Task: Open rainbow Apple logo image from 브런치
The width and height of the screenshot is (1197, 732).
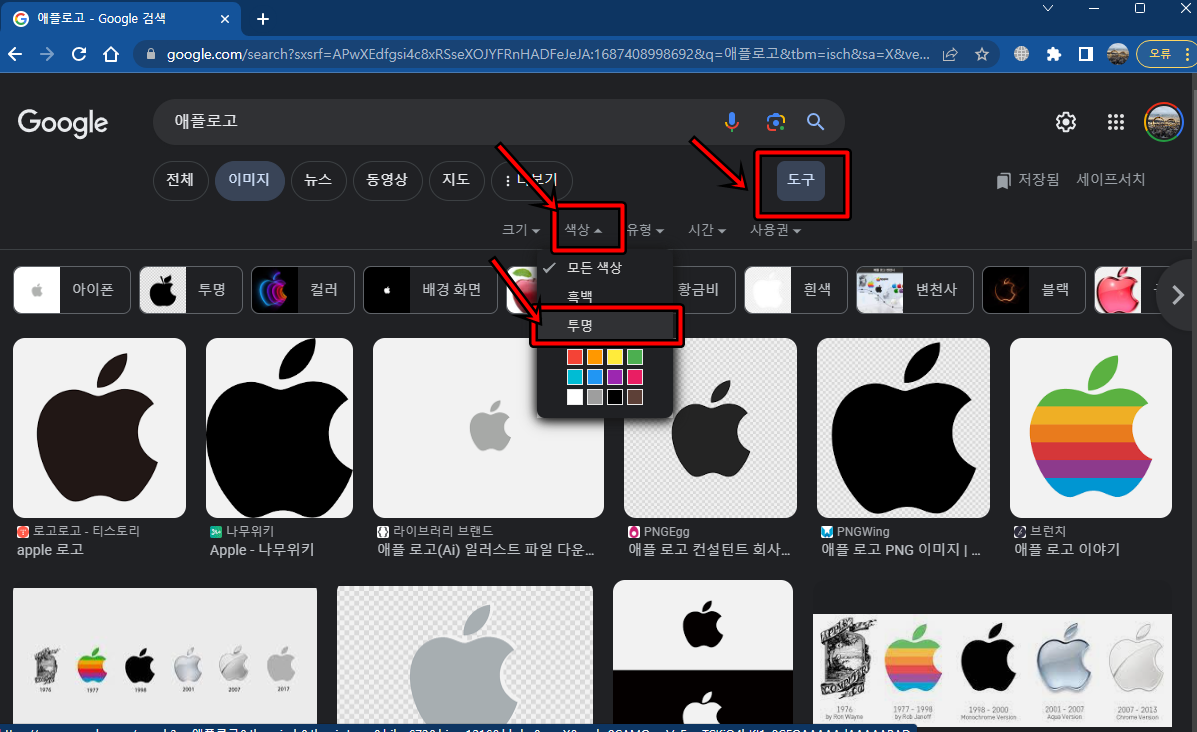Action: tap(1091, 428)
